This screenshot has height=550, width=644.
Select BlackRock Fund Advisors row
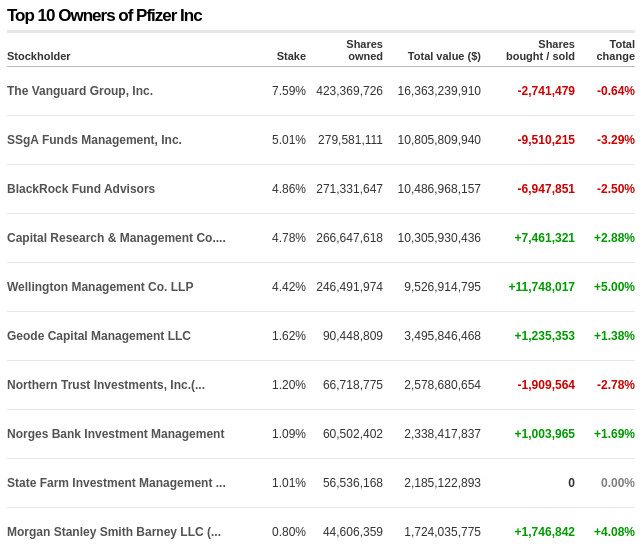[81, 189]
